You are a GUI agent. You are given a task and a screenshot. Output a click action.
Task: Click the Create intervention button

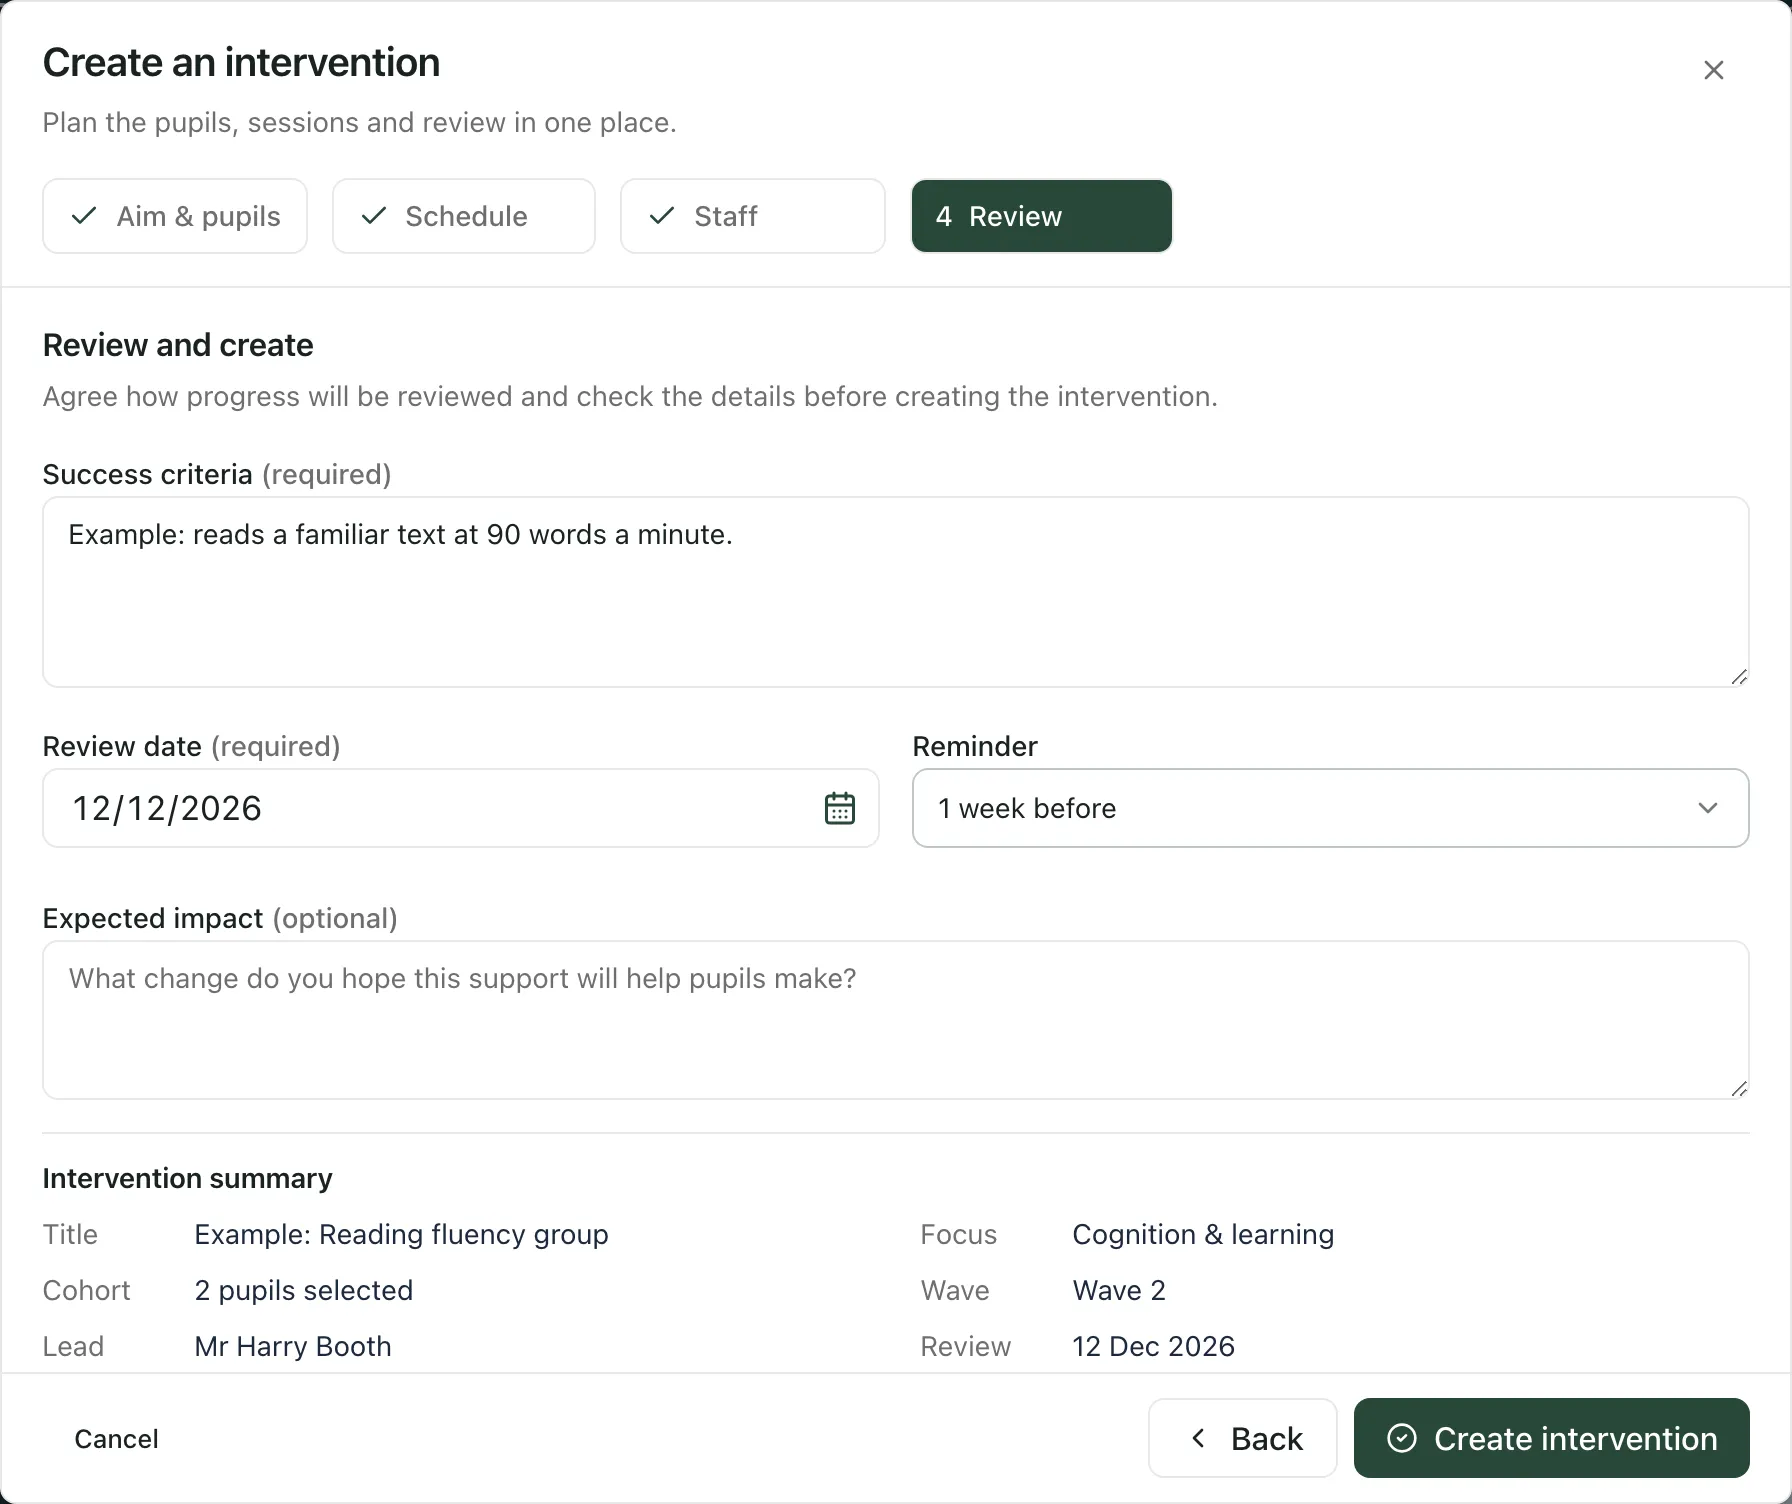tap(1551, 1438)
